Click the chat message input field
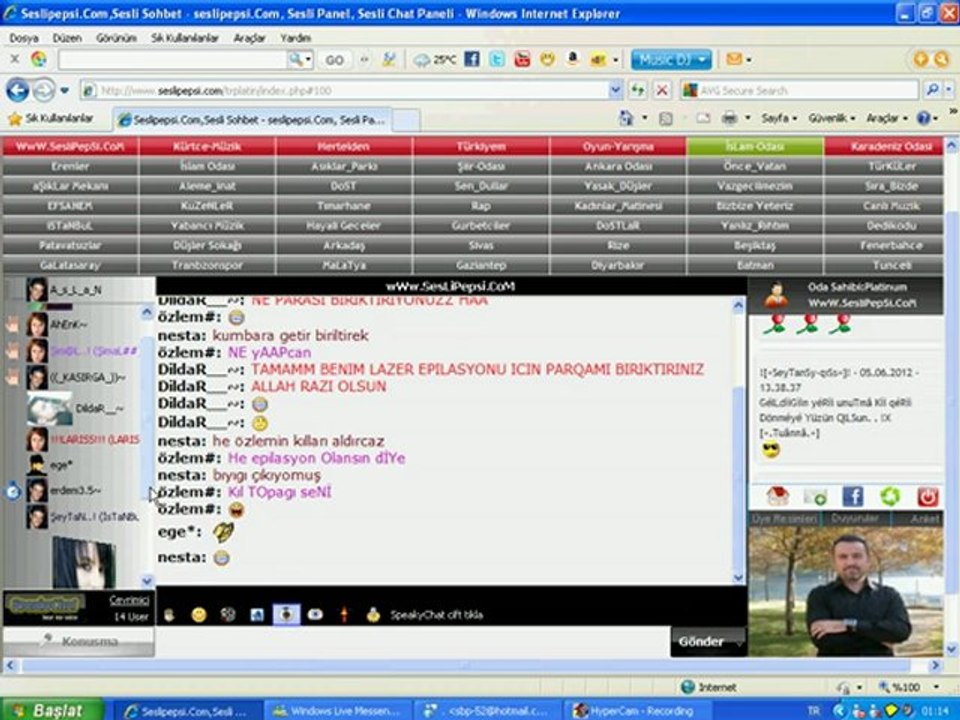The width and height of the screenshot is (960, 720). (413, 642)
